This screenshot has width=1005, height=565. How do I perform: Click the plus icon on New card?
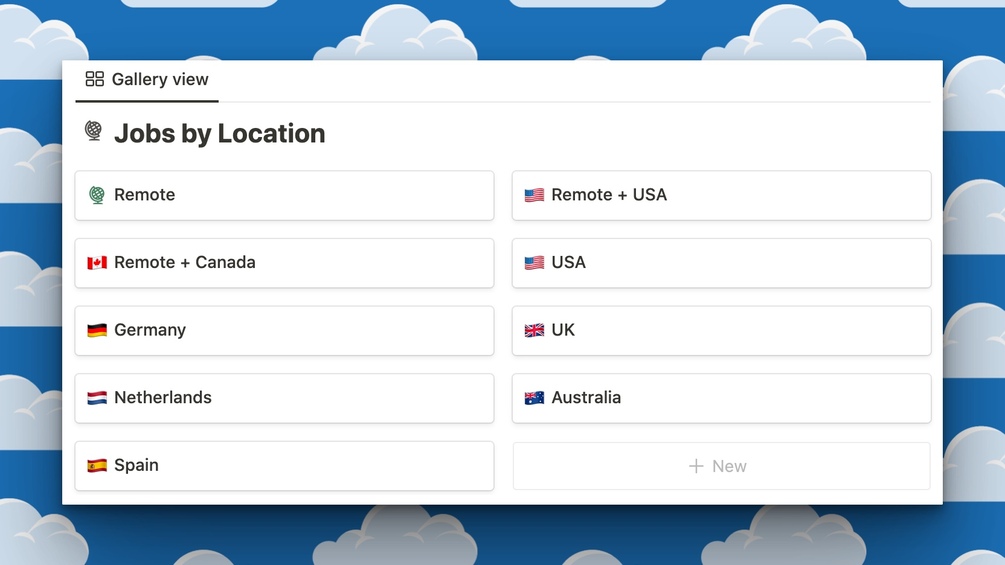click(x=696, y=466)
